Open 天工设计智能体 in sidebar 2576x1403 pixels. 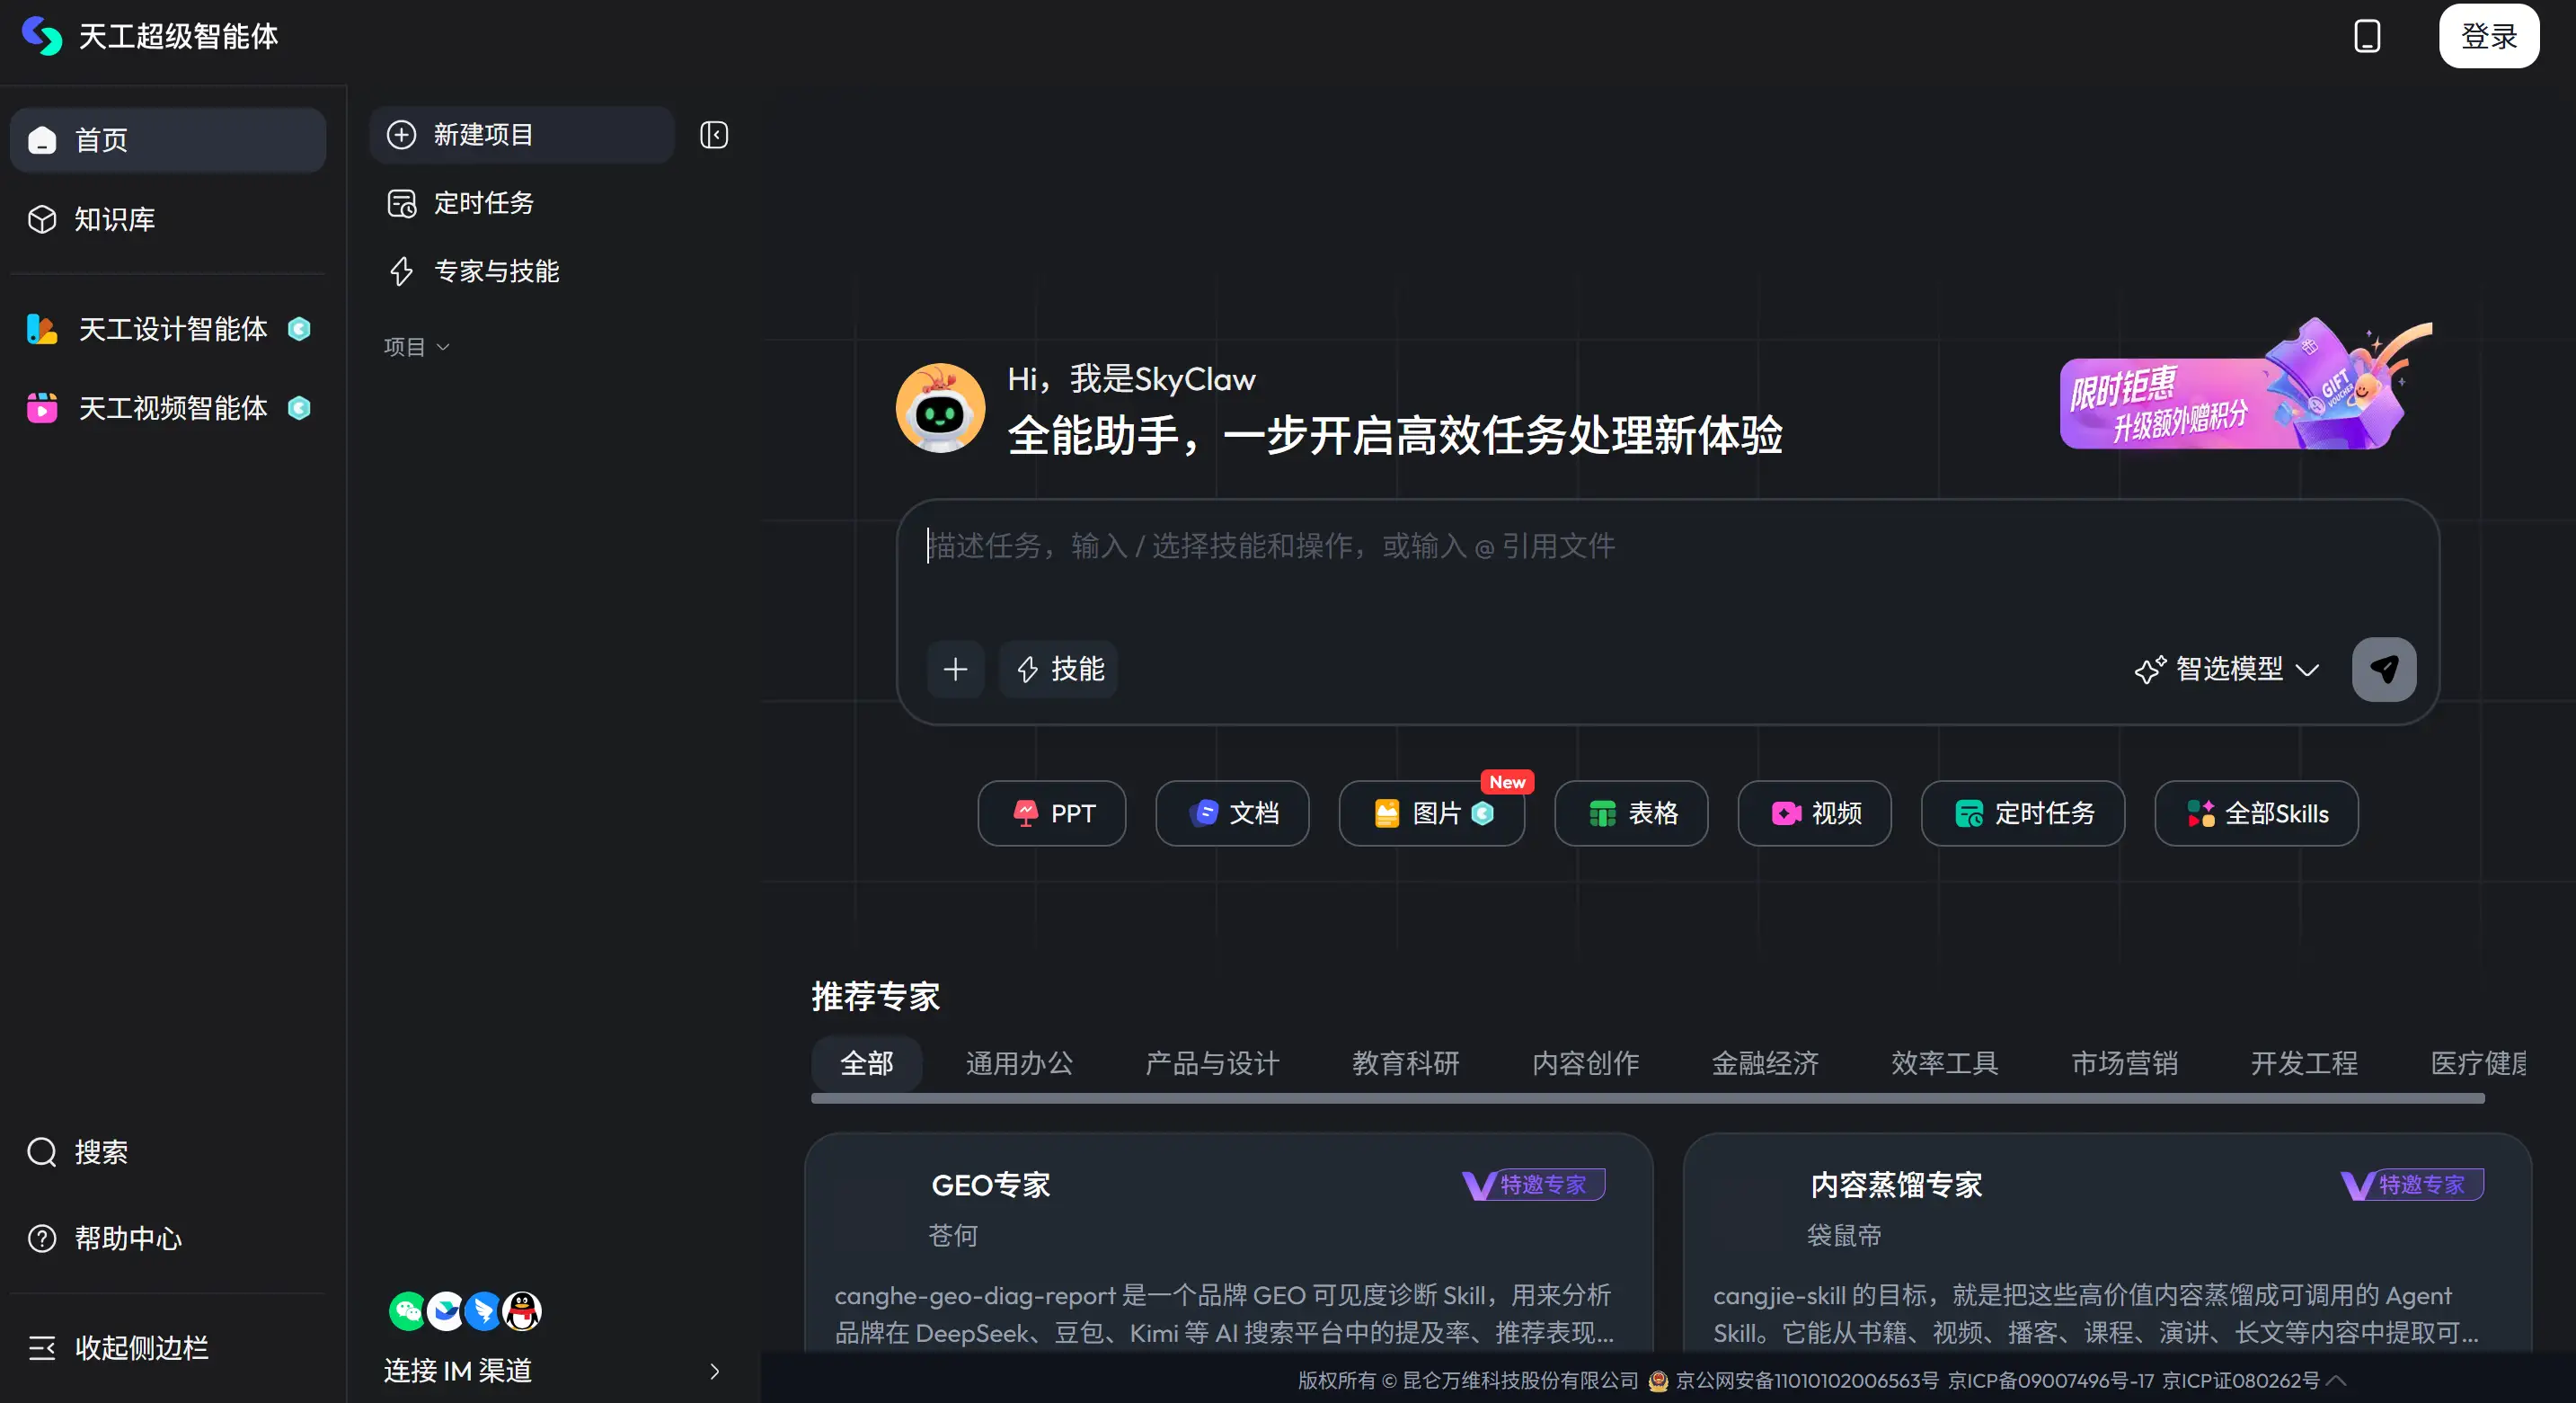pos(168,329)
